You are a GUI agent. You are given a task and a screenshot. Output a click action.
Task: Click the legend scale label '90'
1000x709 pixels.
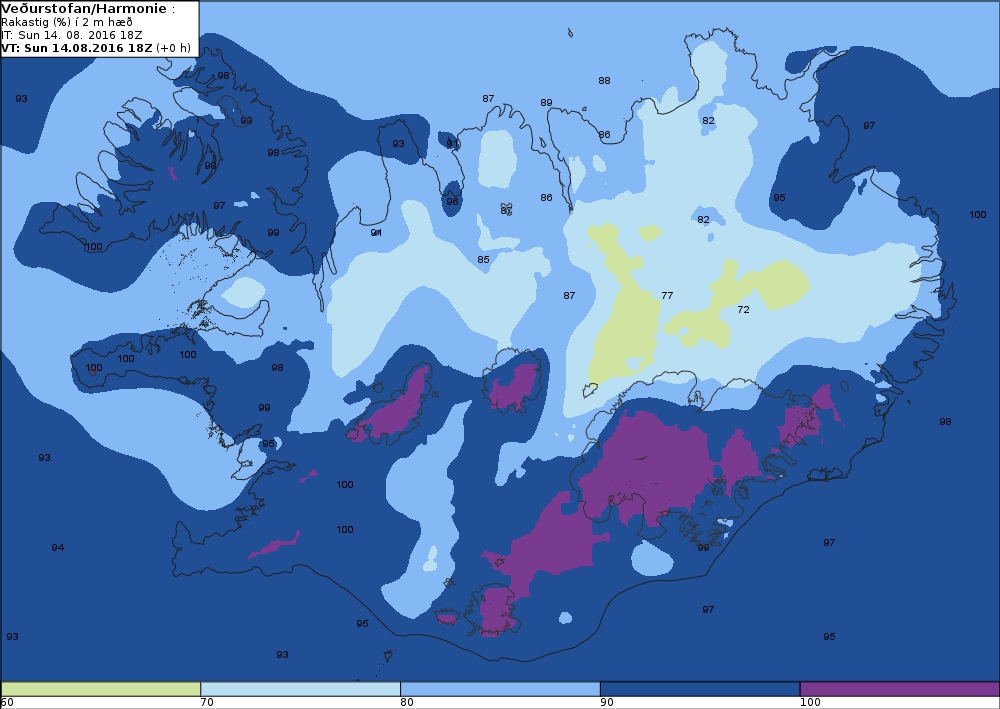pos(607,702)
